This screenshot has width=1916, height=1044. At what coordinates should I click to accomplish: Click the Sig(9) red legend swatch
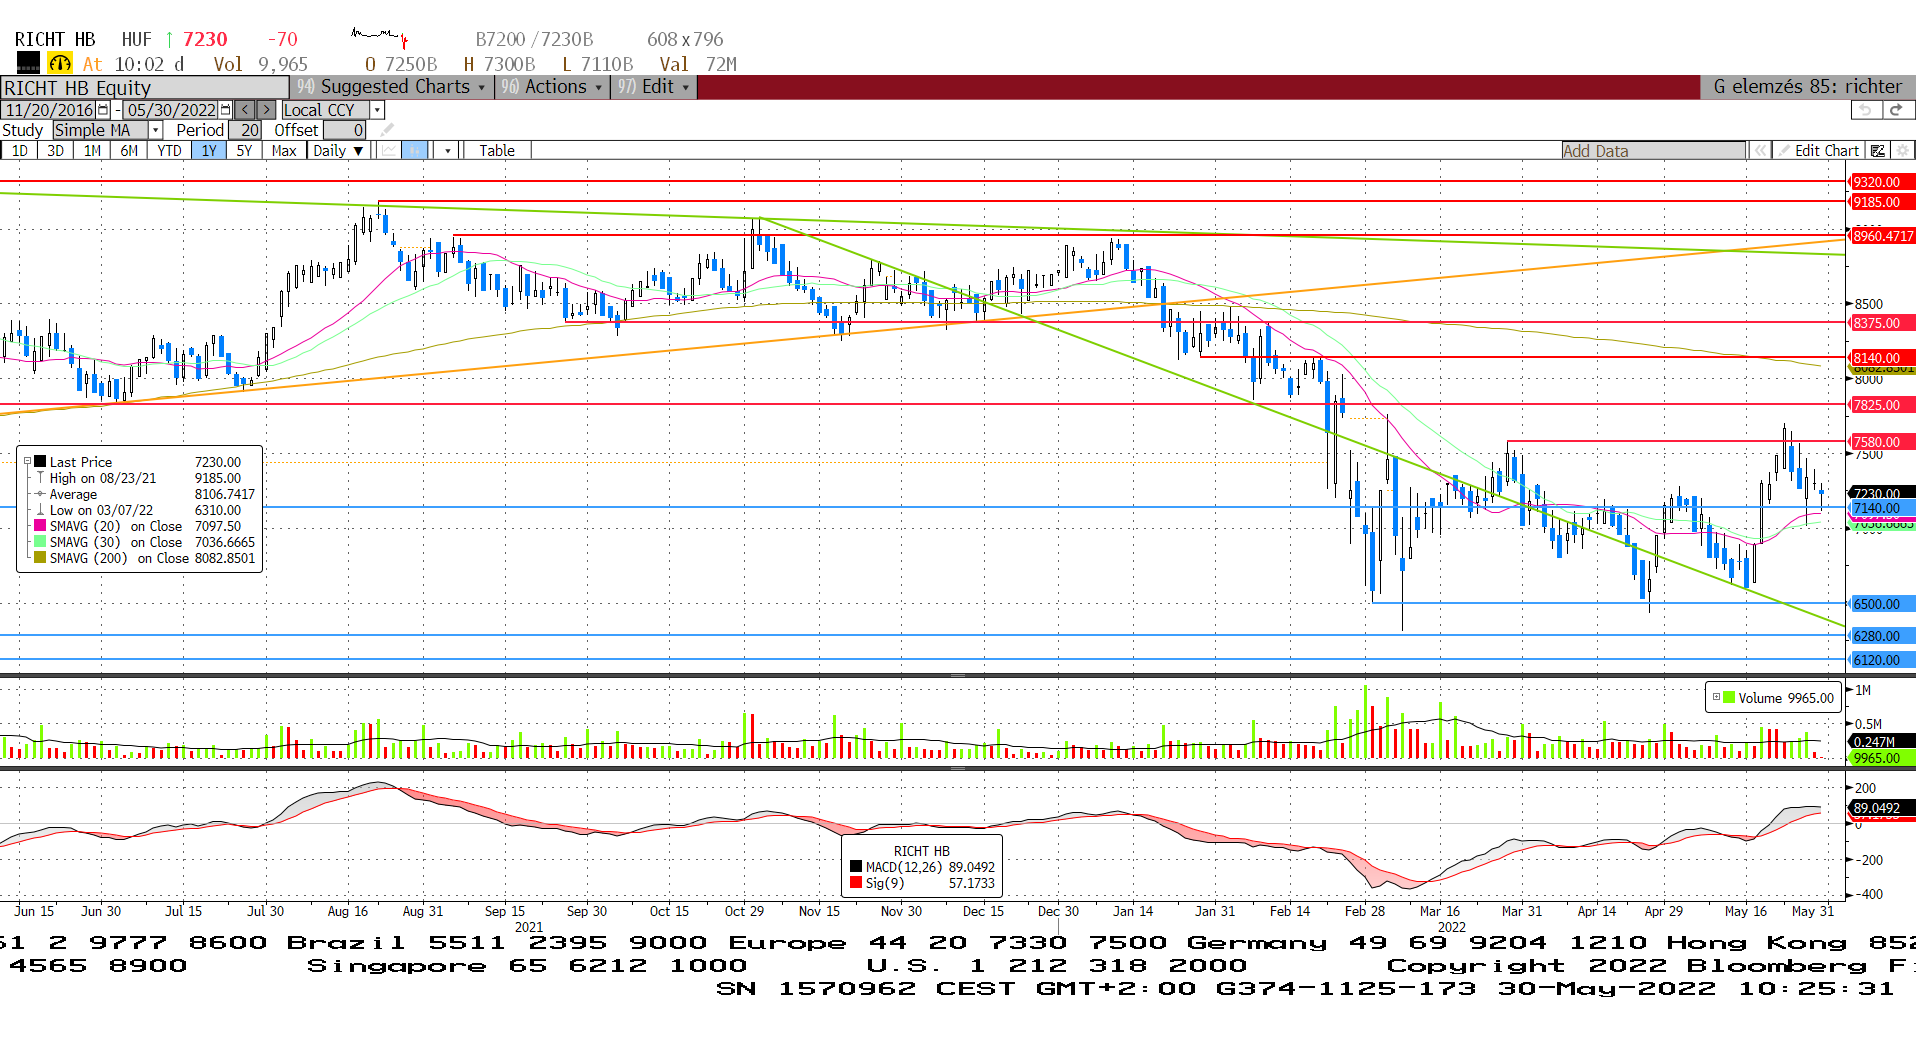click(856, 883)
